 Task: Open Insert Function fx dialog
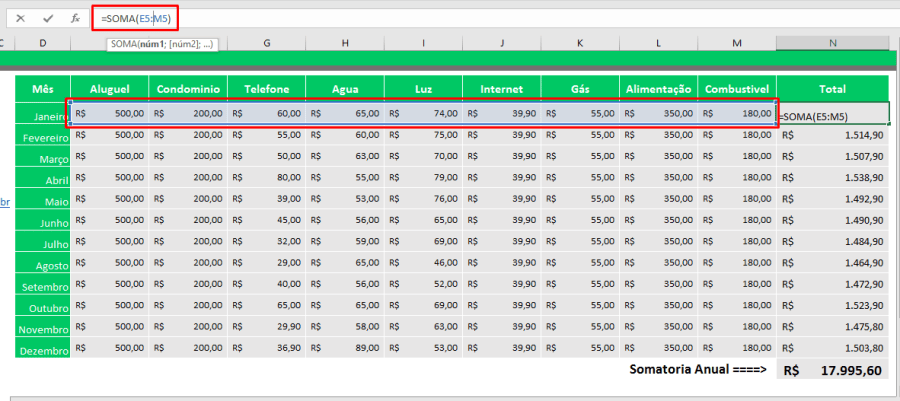point(75,18)
